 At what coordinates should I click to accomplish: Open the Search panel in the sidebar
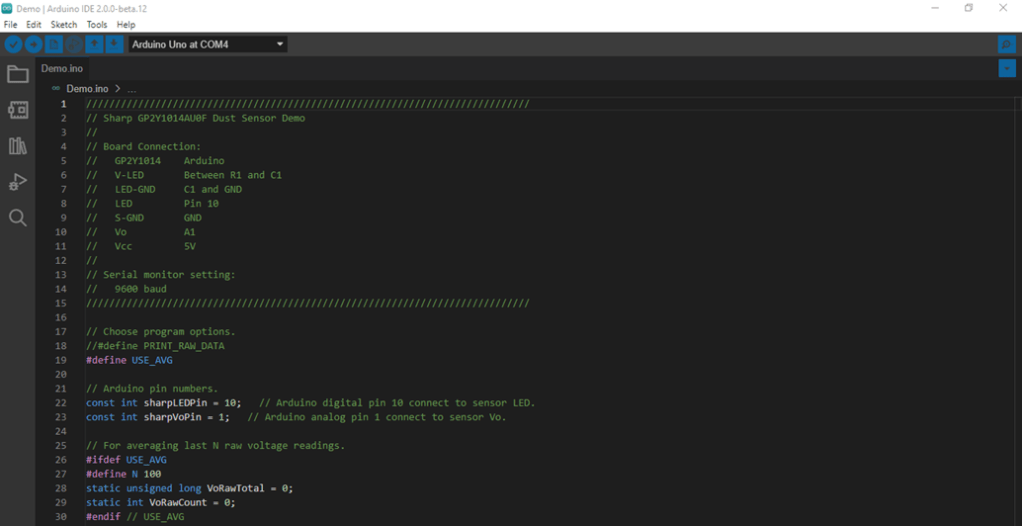point(17,218)
